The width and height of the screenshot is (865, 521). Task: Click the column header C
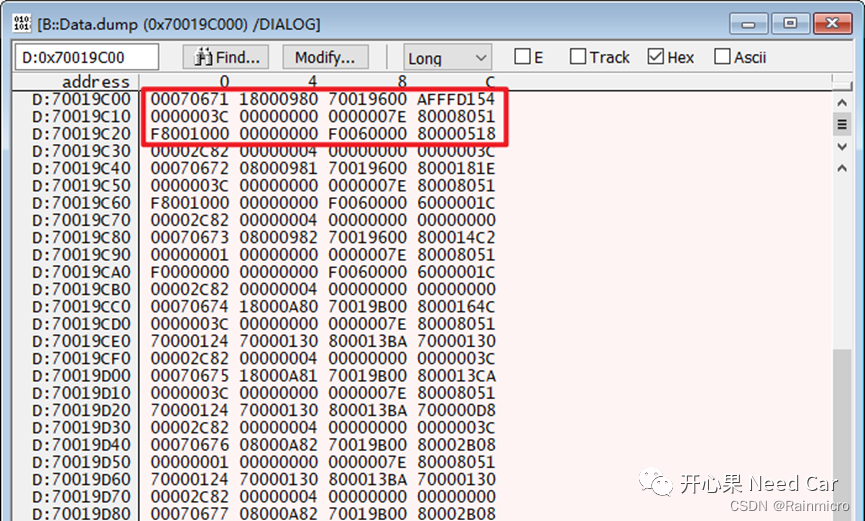[490, 82]
